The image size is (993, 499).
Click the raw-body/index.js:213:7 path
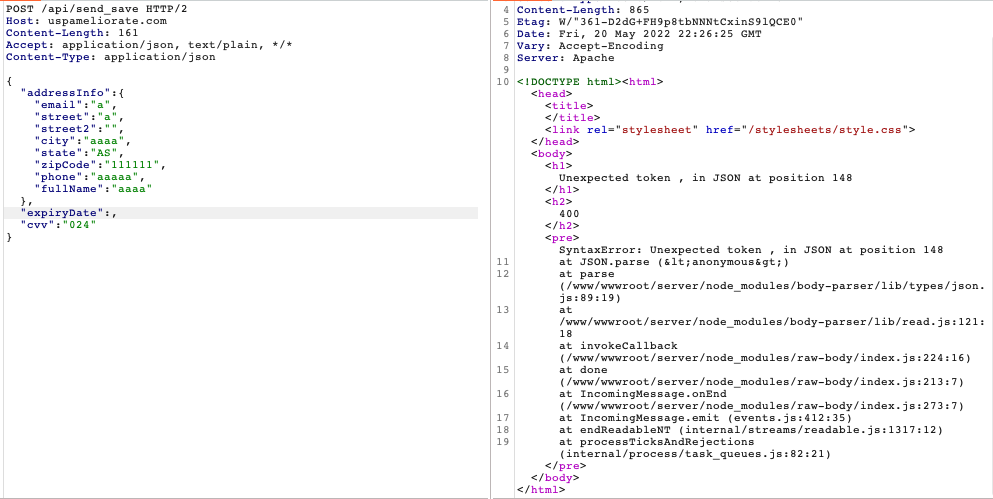click(x=761, y=382)
